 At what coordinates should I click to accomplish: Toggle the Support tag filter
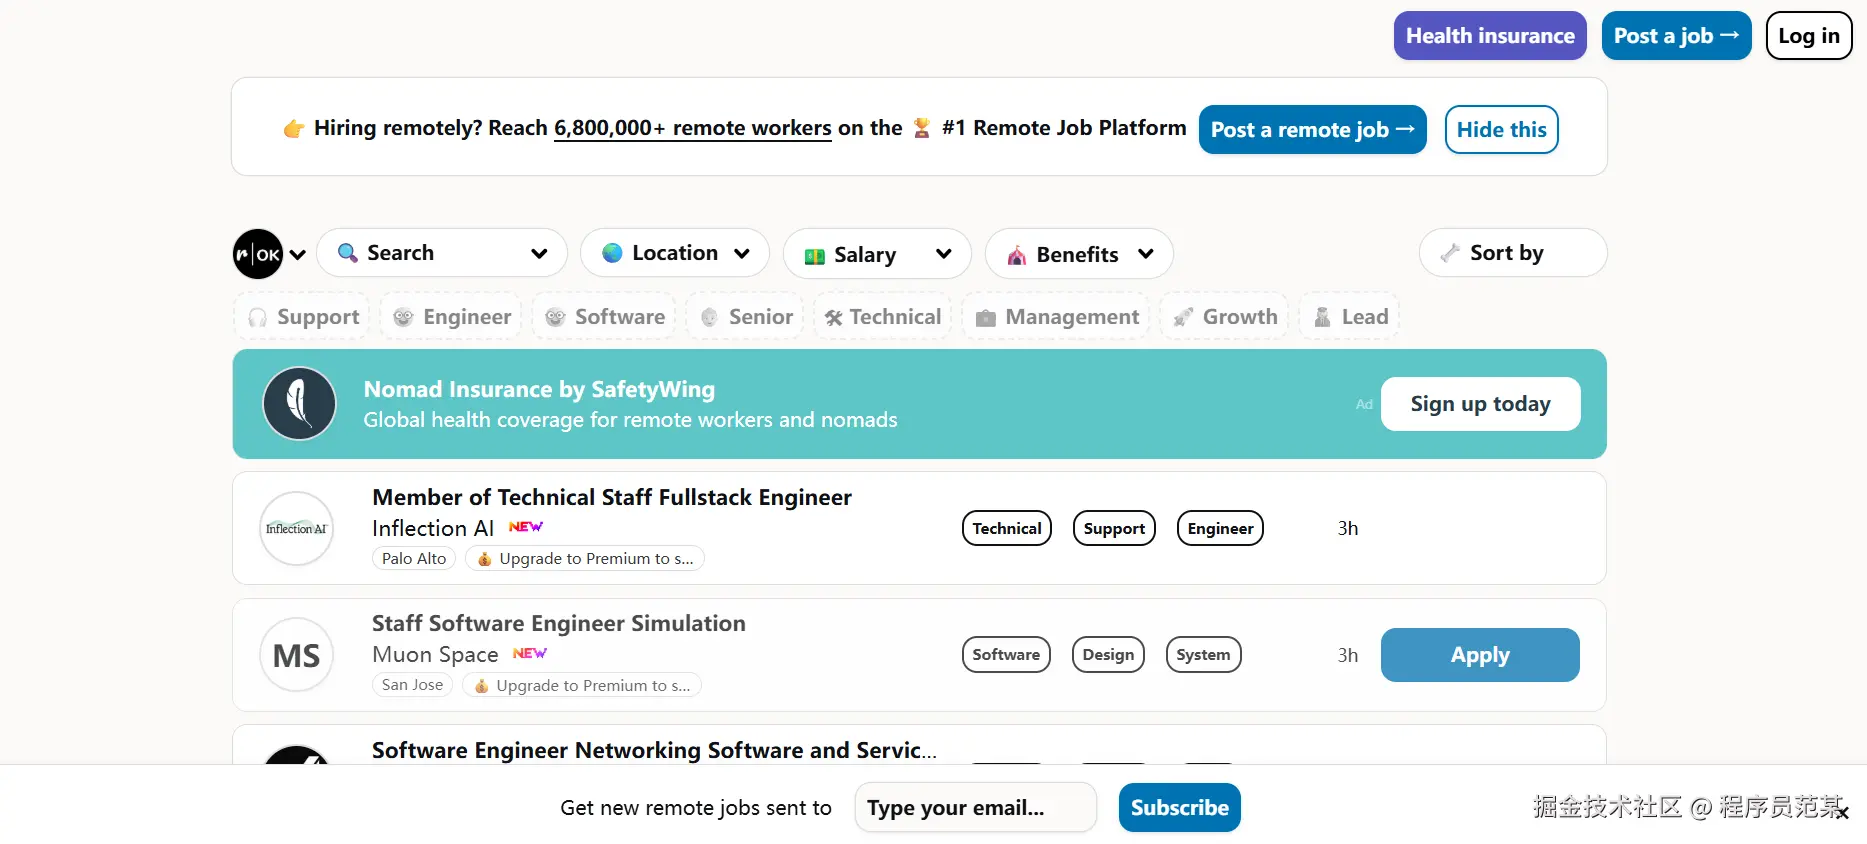point(303,317)
